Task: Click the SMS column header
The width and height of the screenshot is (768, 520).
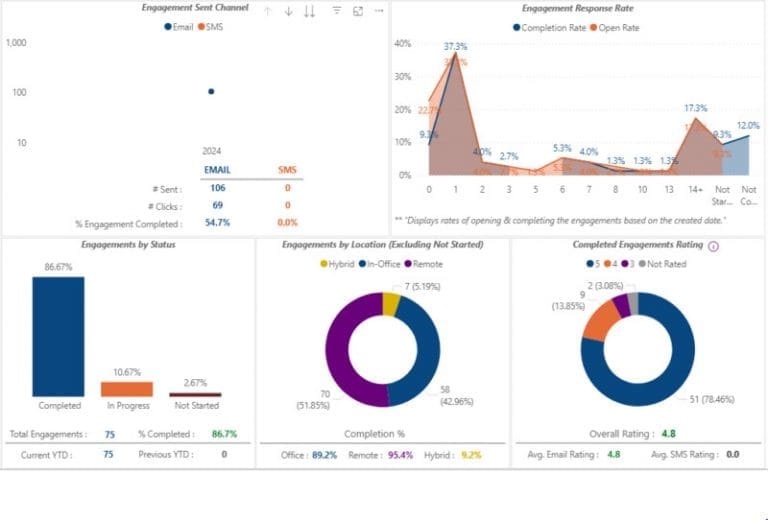Action: pyautogui.click(x=287, y=170)
